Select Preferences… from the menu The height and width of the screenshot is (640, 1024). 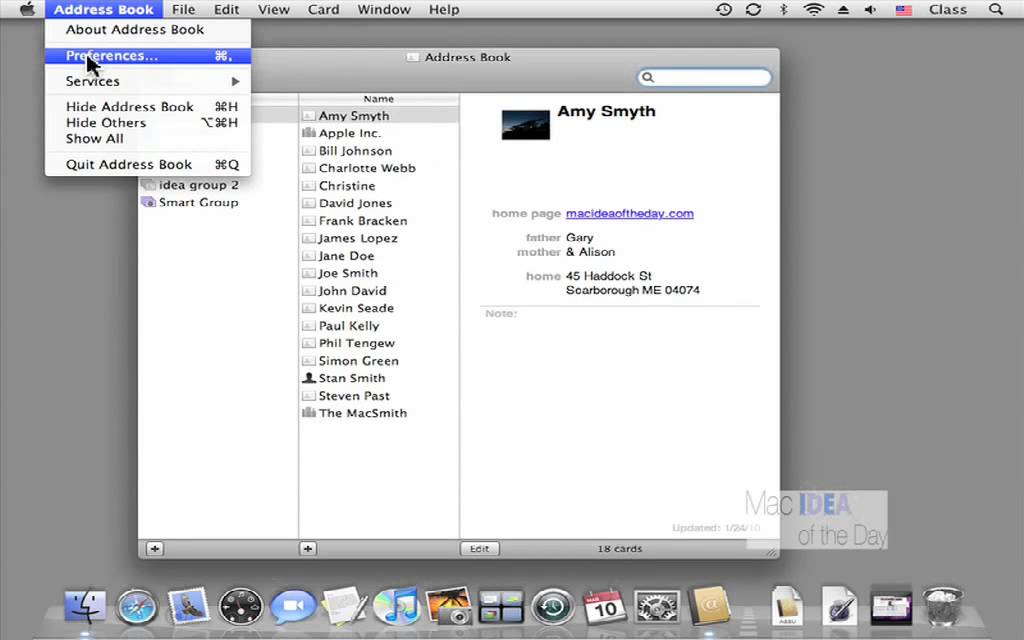point(148,56)
